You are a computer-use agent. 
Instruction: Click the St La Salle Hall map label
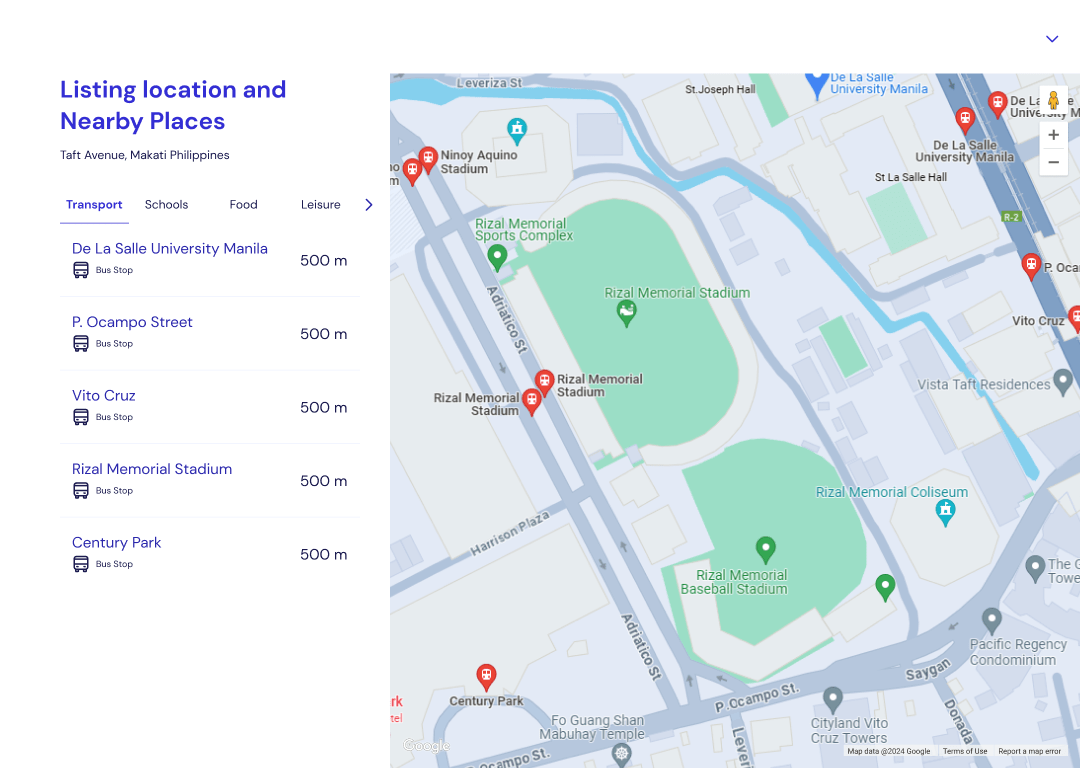[x=911, y=177]
